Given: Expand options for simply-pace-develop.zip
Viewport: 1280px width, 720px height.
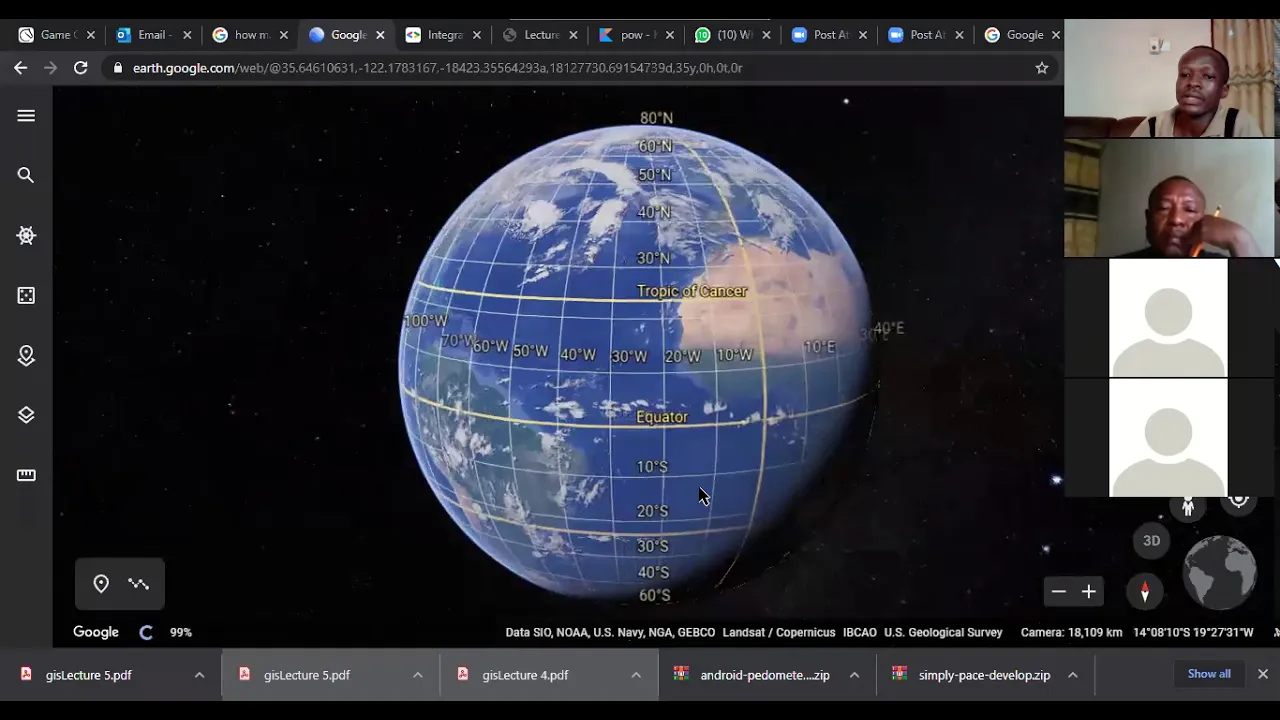Looking at the screenshot, I should coord(1072,675).
